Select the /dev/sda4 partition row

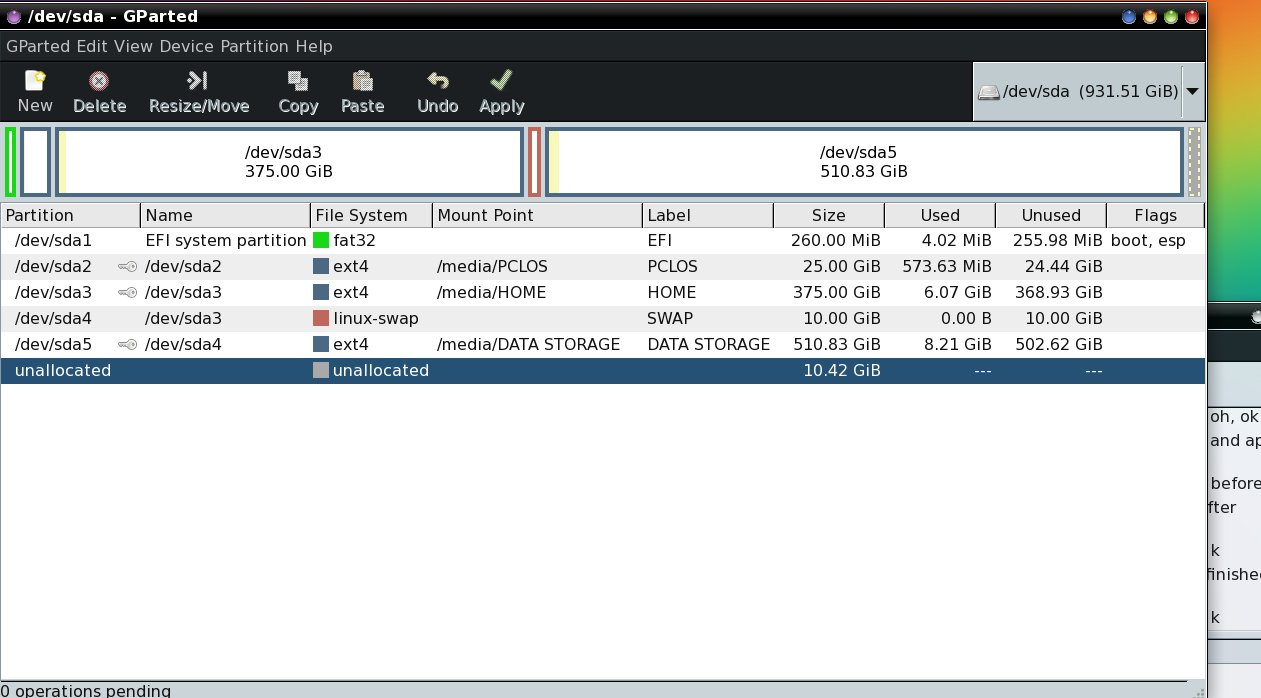tap(603, 319)
